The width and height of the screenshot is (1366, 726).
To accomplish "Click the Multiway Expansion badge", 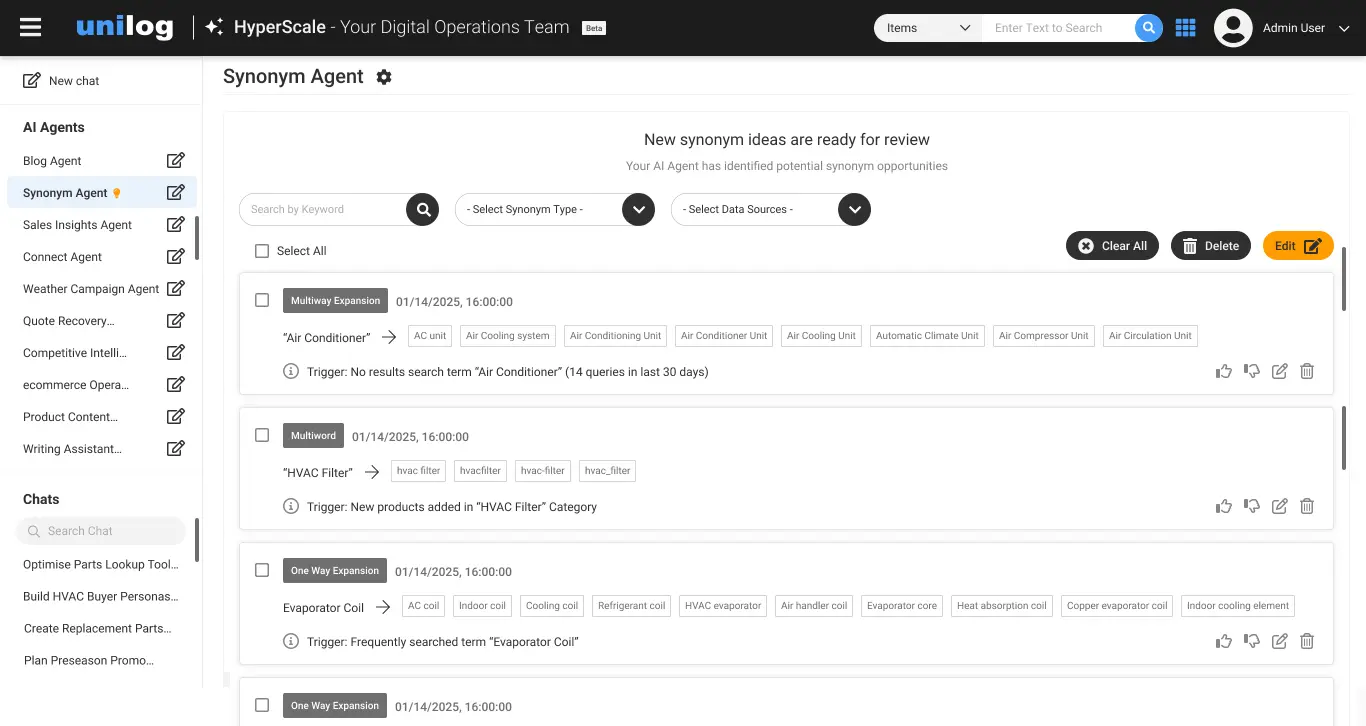I will [335, 300].
